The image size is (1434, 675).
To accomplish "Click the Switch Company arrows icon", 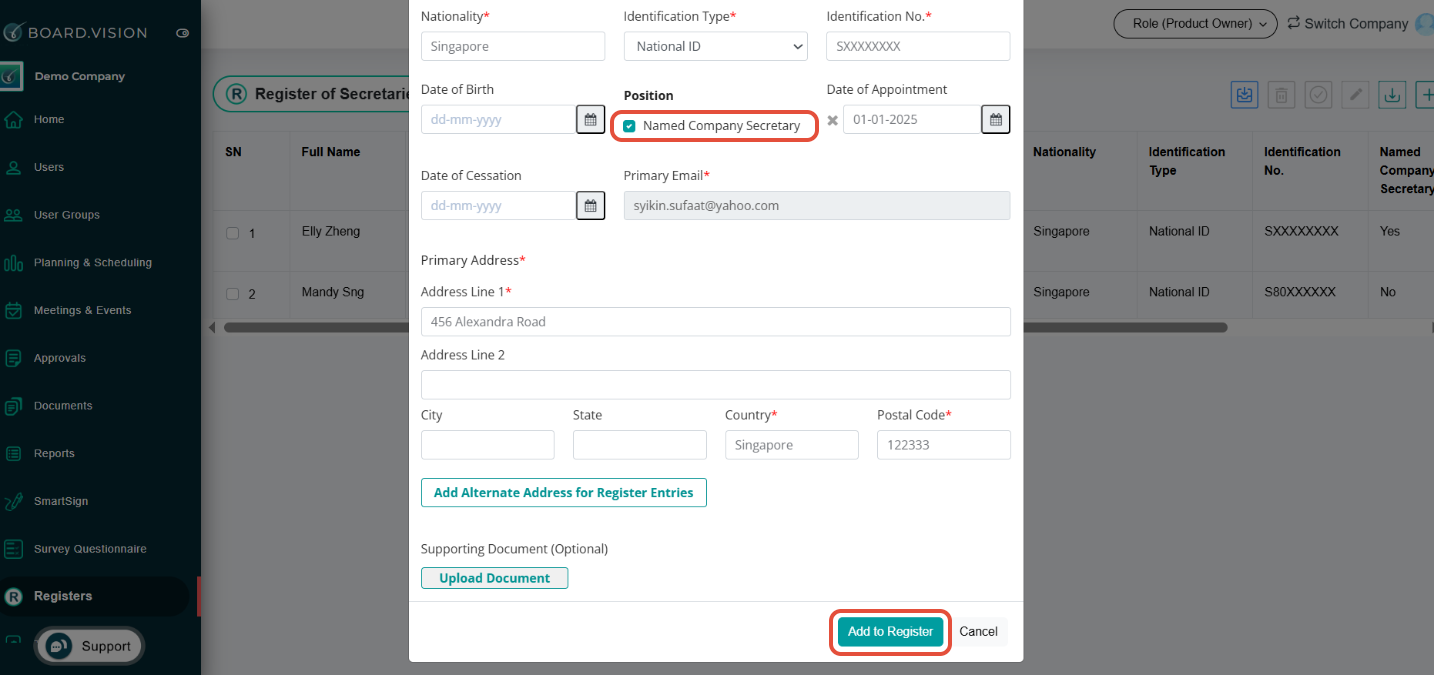I will (1294, 23).
